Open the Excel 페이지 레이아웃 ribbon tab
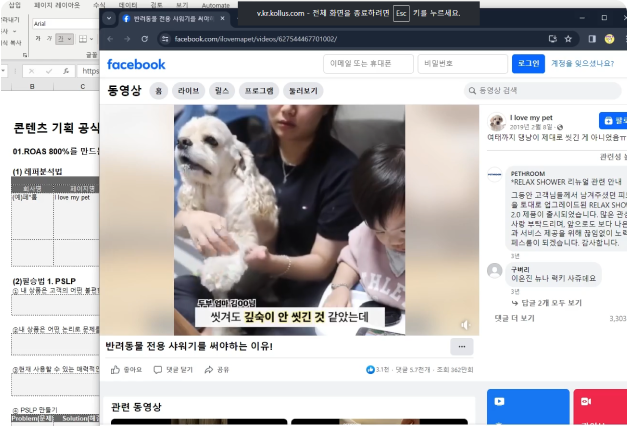The height and width of the screenshot is (426, 627). click(56, 5)
